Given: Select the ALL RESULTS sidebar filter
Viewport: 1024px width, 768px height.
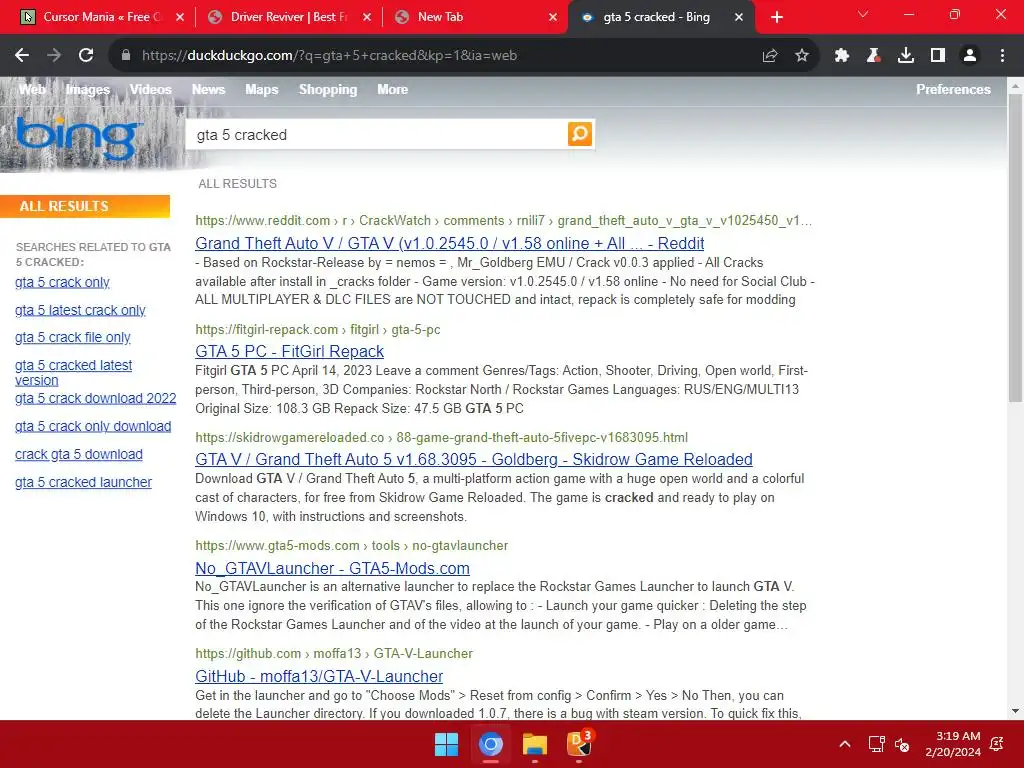Looking at the screenshot, I should click(x=85, y=206).
